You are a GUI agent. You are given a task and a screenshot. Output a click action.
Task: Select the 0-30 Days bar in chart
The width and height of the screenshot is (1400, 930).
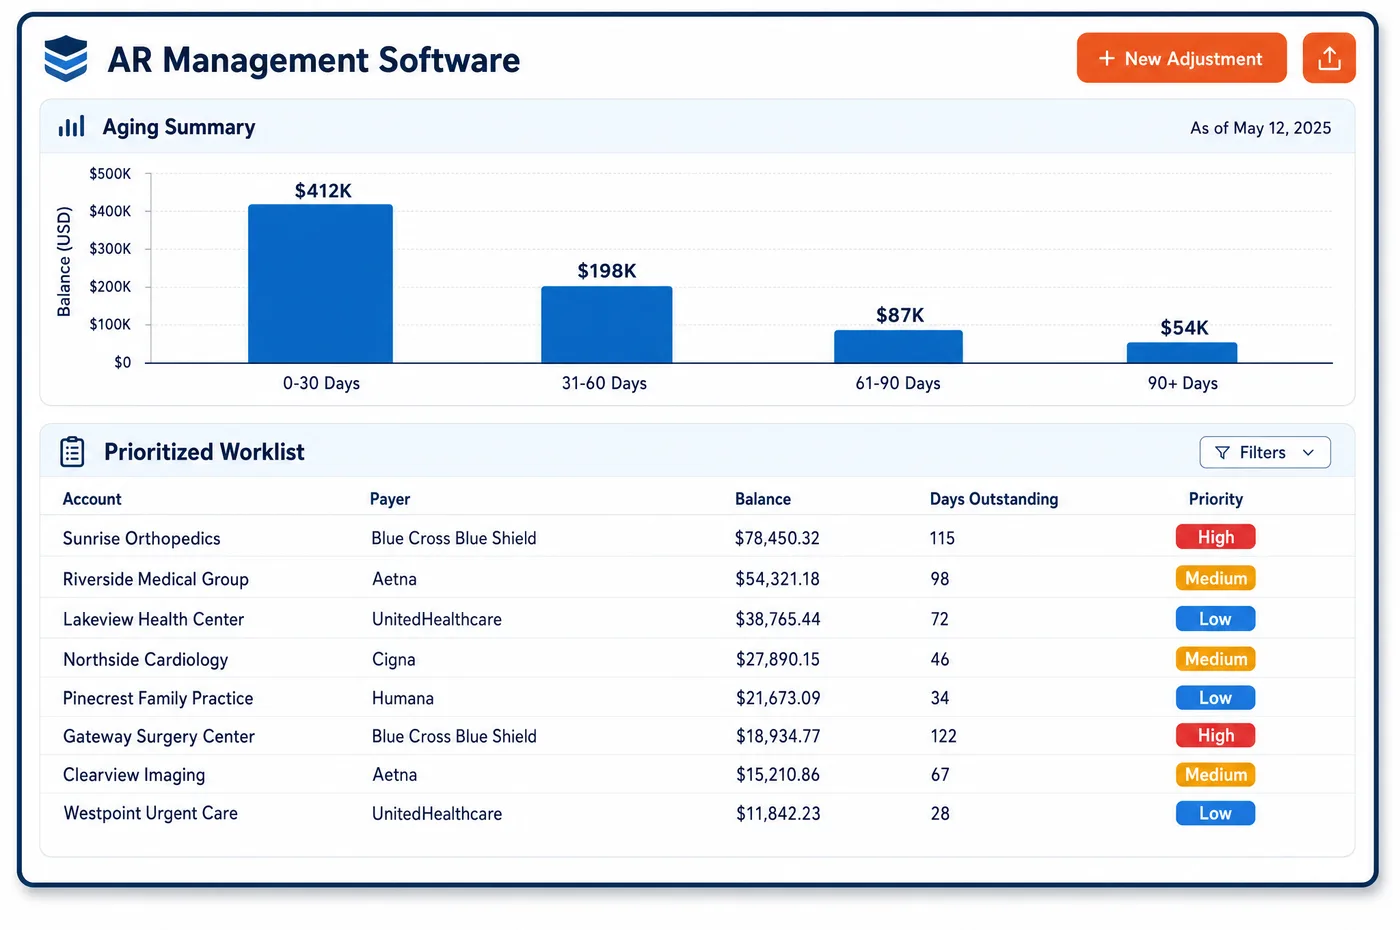(x=320, y=284)
